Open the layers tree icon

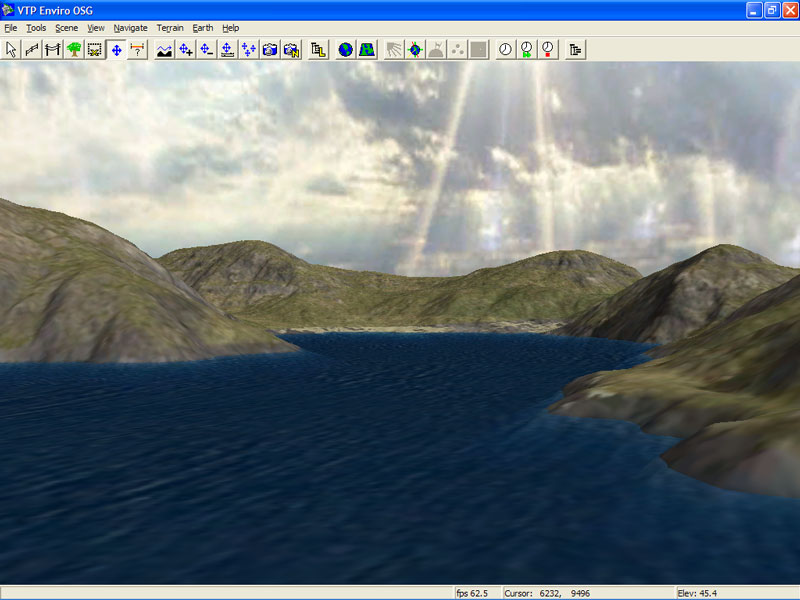coord(319,49)
